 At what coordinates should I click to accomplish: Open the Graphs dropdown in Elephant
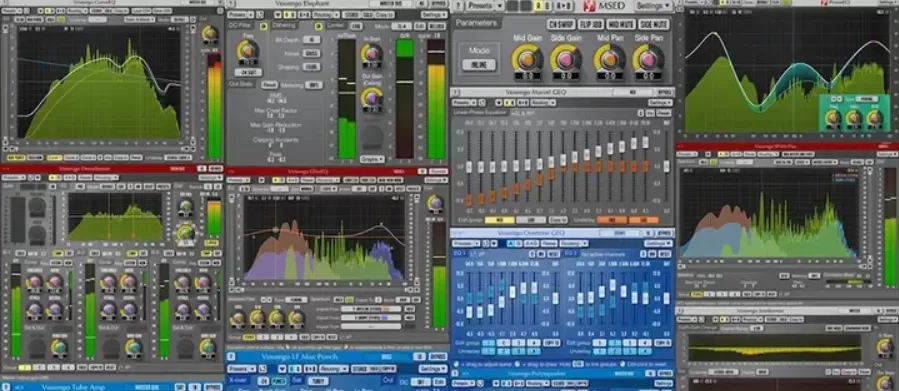[373, 159]
